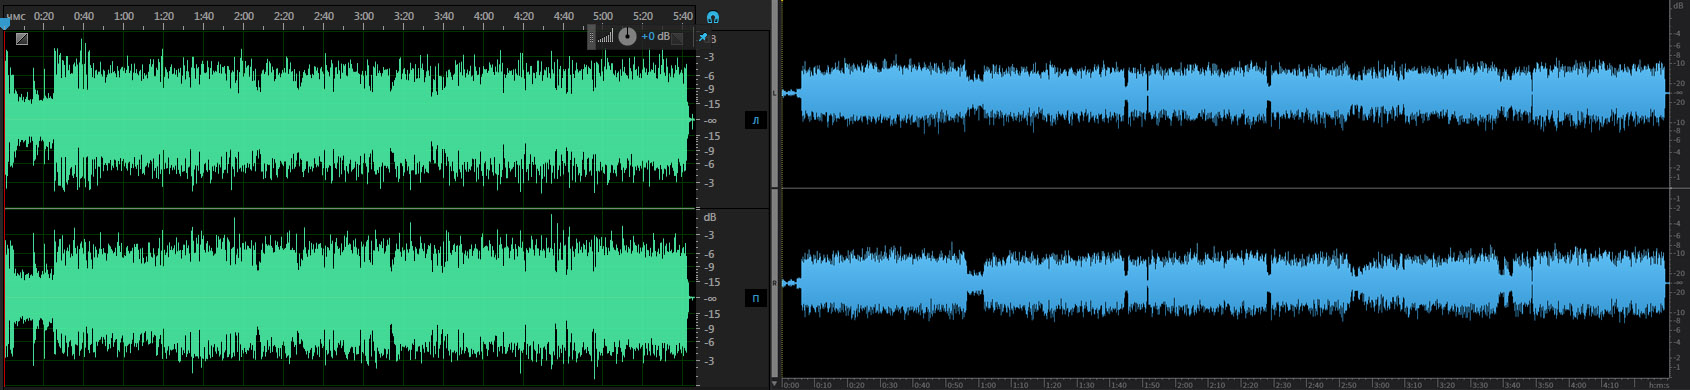1690x390 pixels.
Task: Click the blue playhead marker at timeline start
Action: [5, 23]
